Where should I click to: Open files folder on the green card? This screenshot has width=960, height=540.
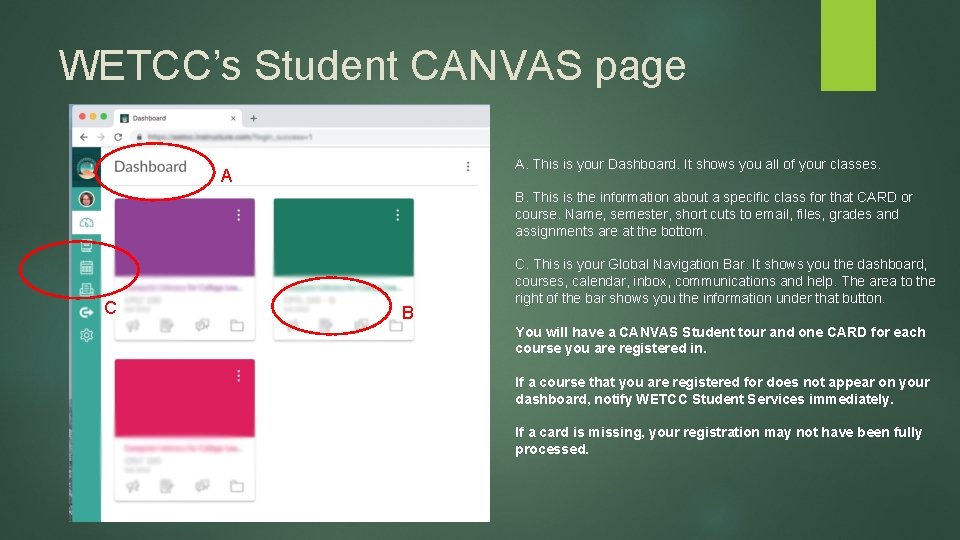[396, 326]
